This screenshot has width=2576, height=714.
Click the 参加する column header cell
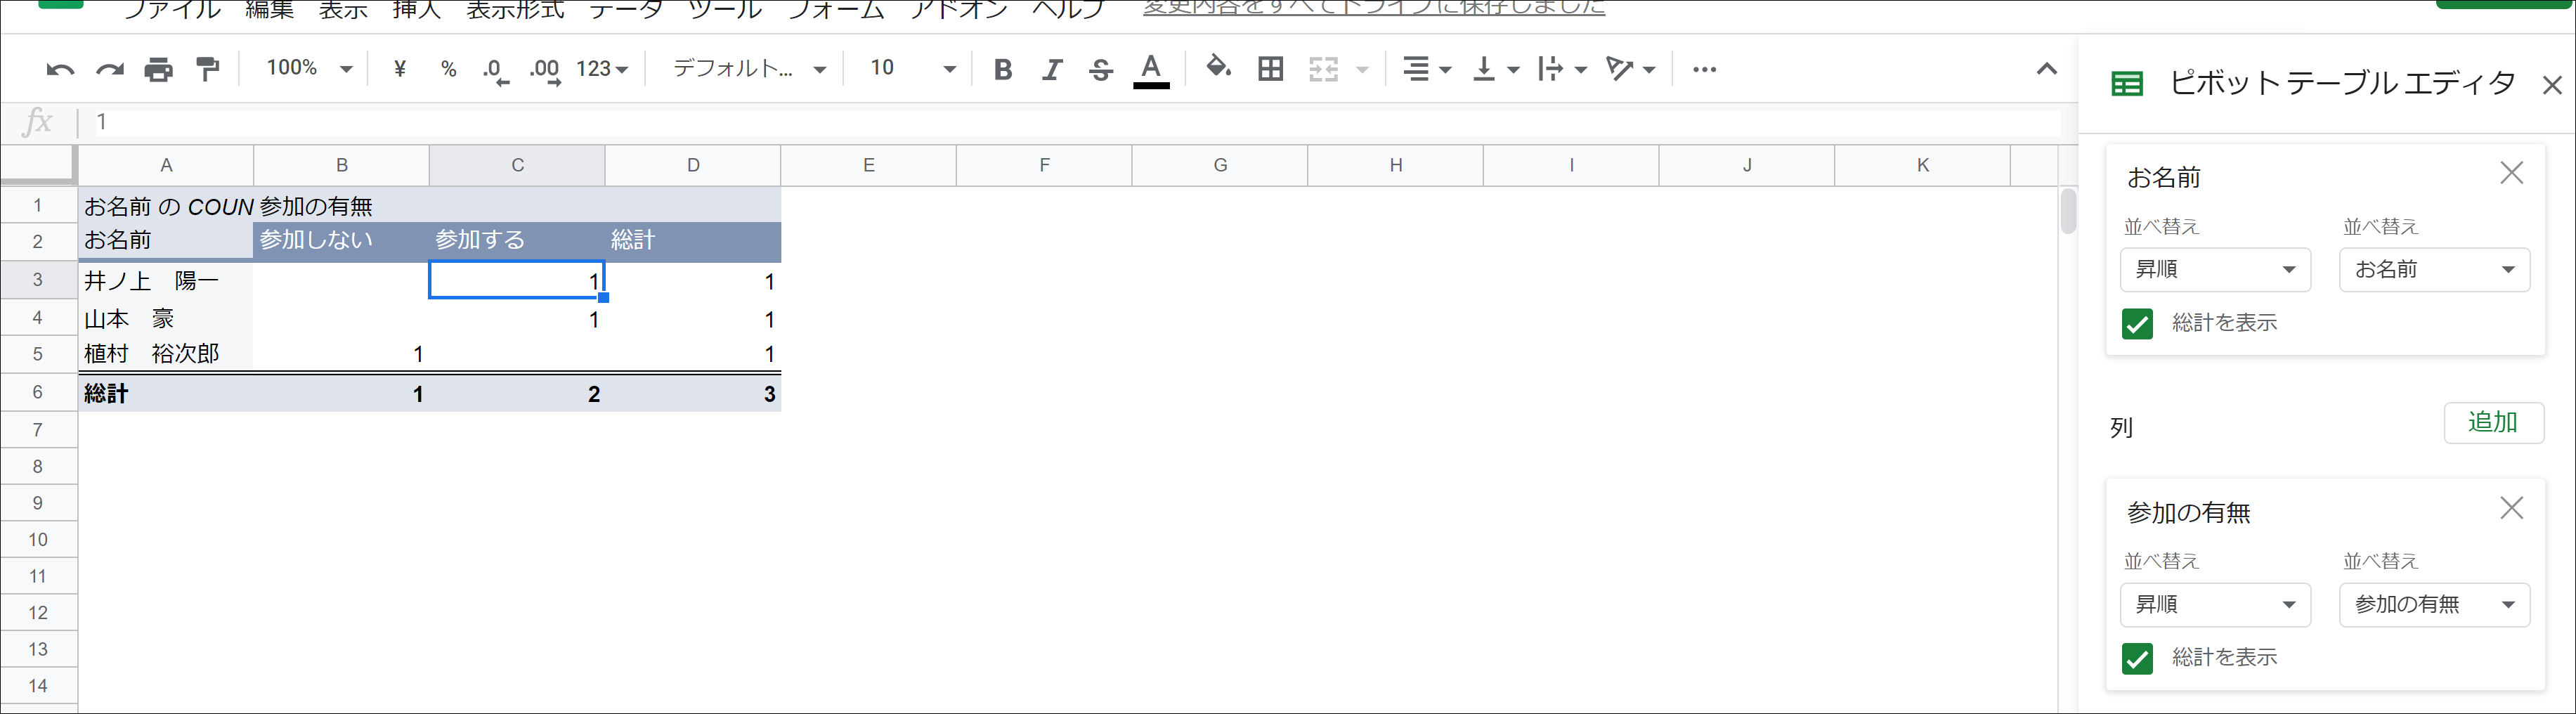click(x=517, y=240)
